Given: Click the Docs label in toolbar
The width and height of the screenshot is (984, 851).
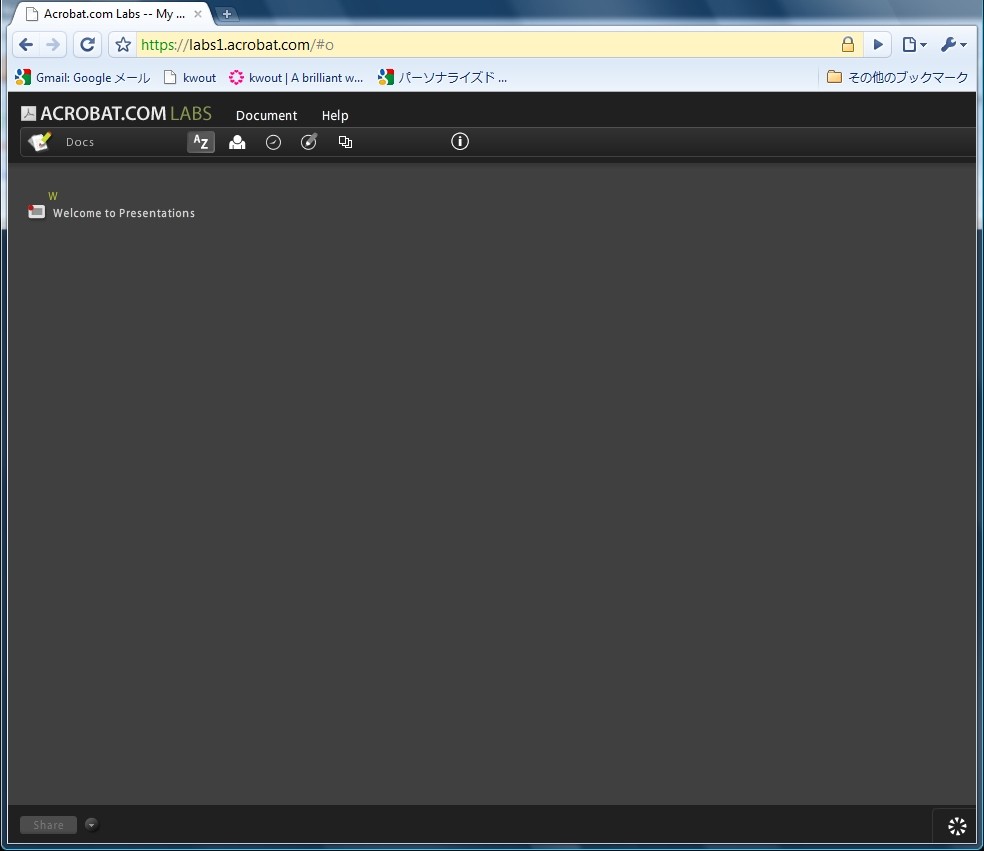Looking at the screenshot, I should pos(80,142).
